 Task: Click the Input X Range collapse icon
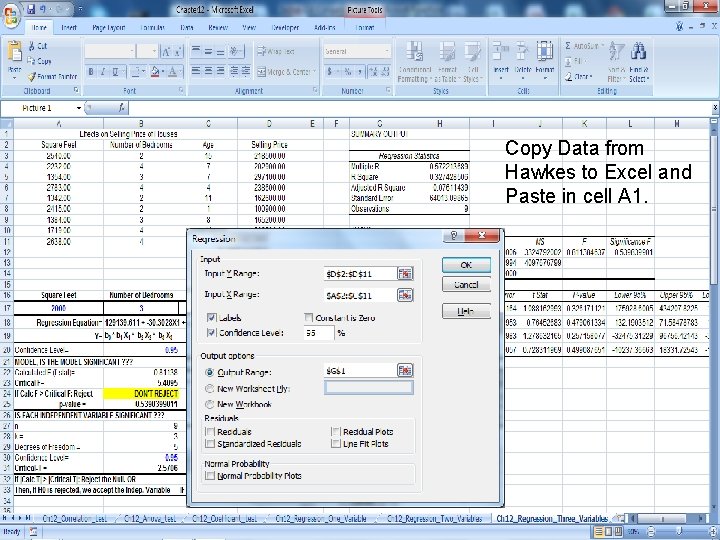click(x=405, y=295)
